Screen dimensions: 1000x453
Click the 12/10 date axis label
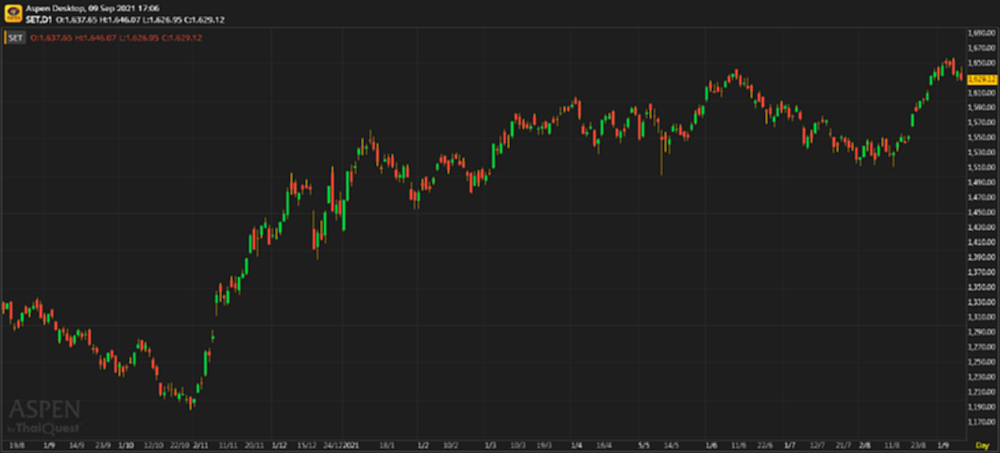154,445
